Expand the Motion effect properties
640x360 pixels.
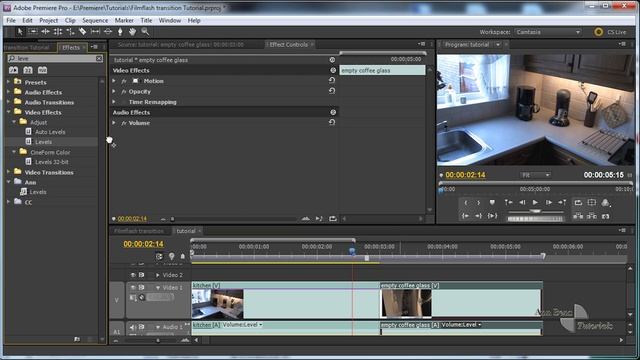click(114, 81)
